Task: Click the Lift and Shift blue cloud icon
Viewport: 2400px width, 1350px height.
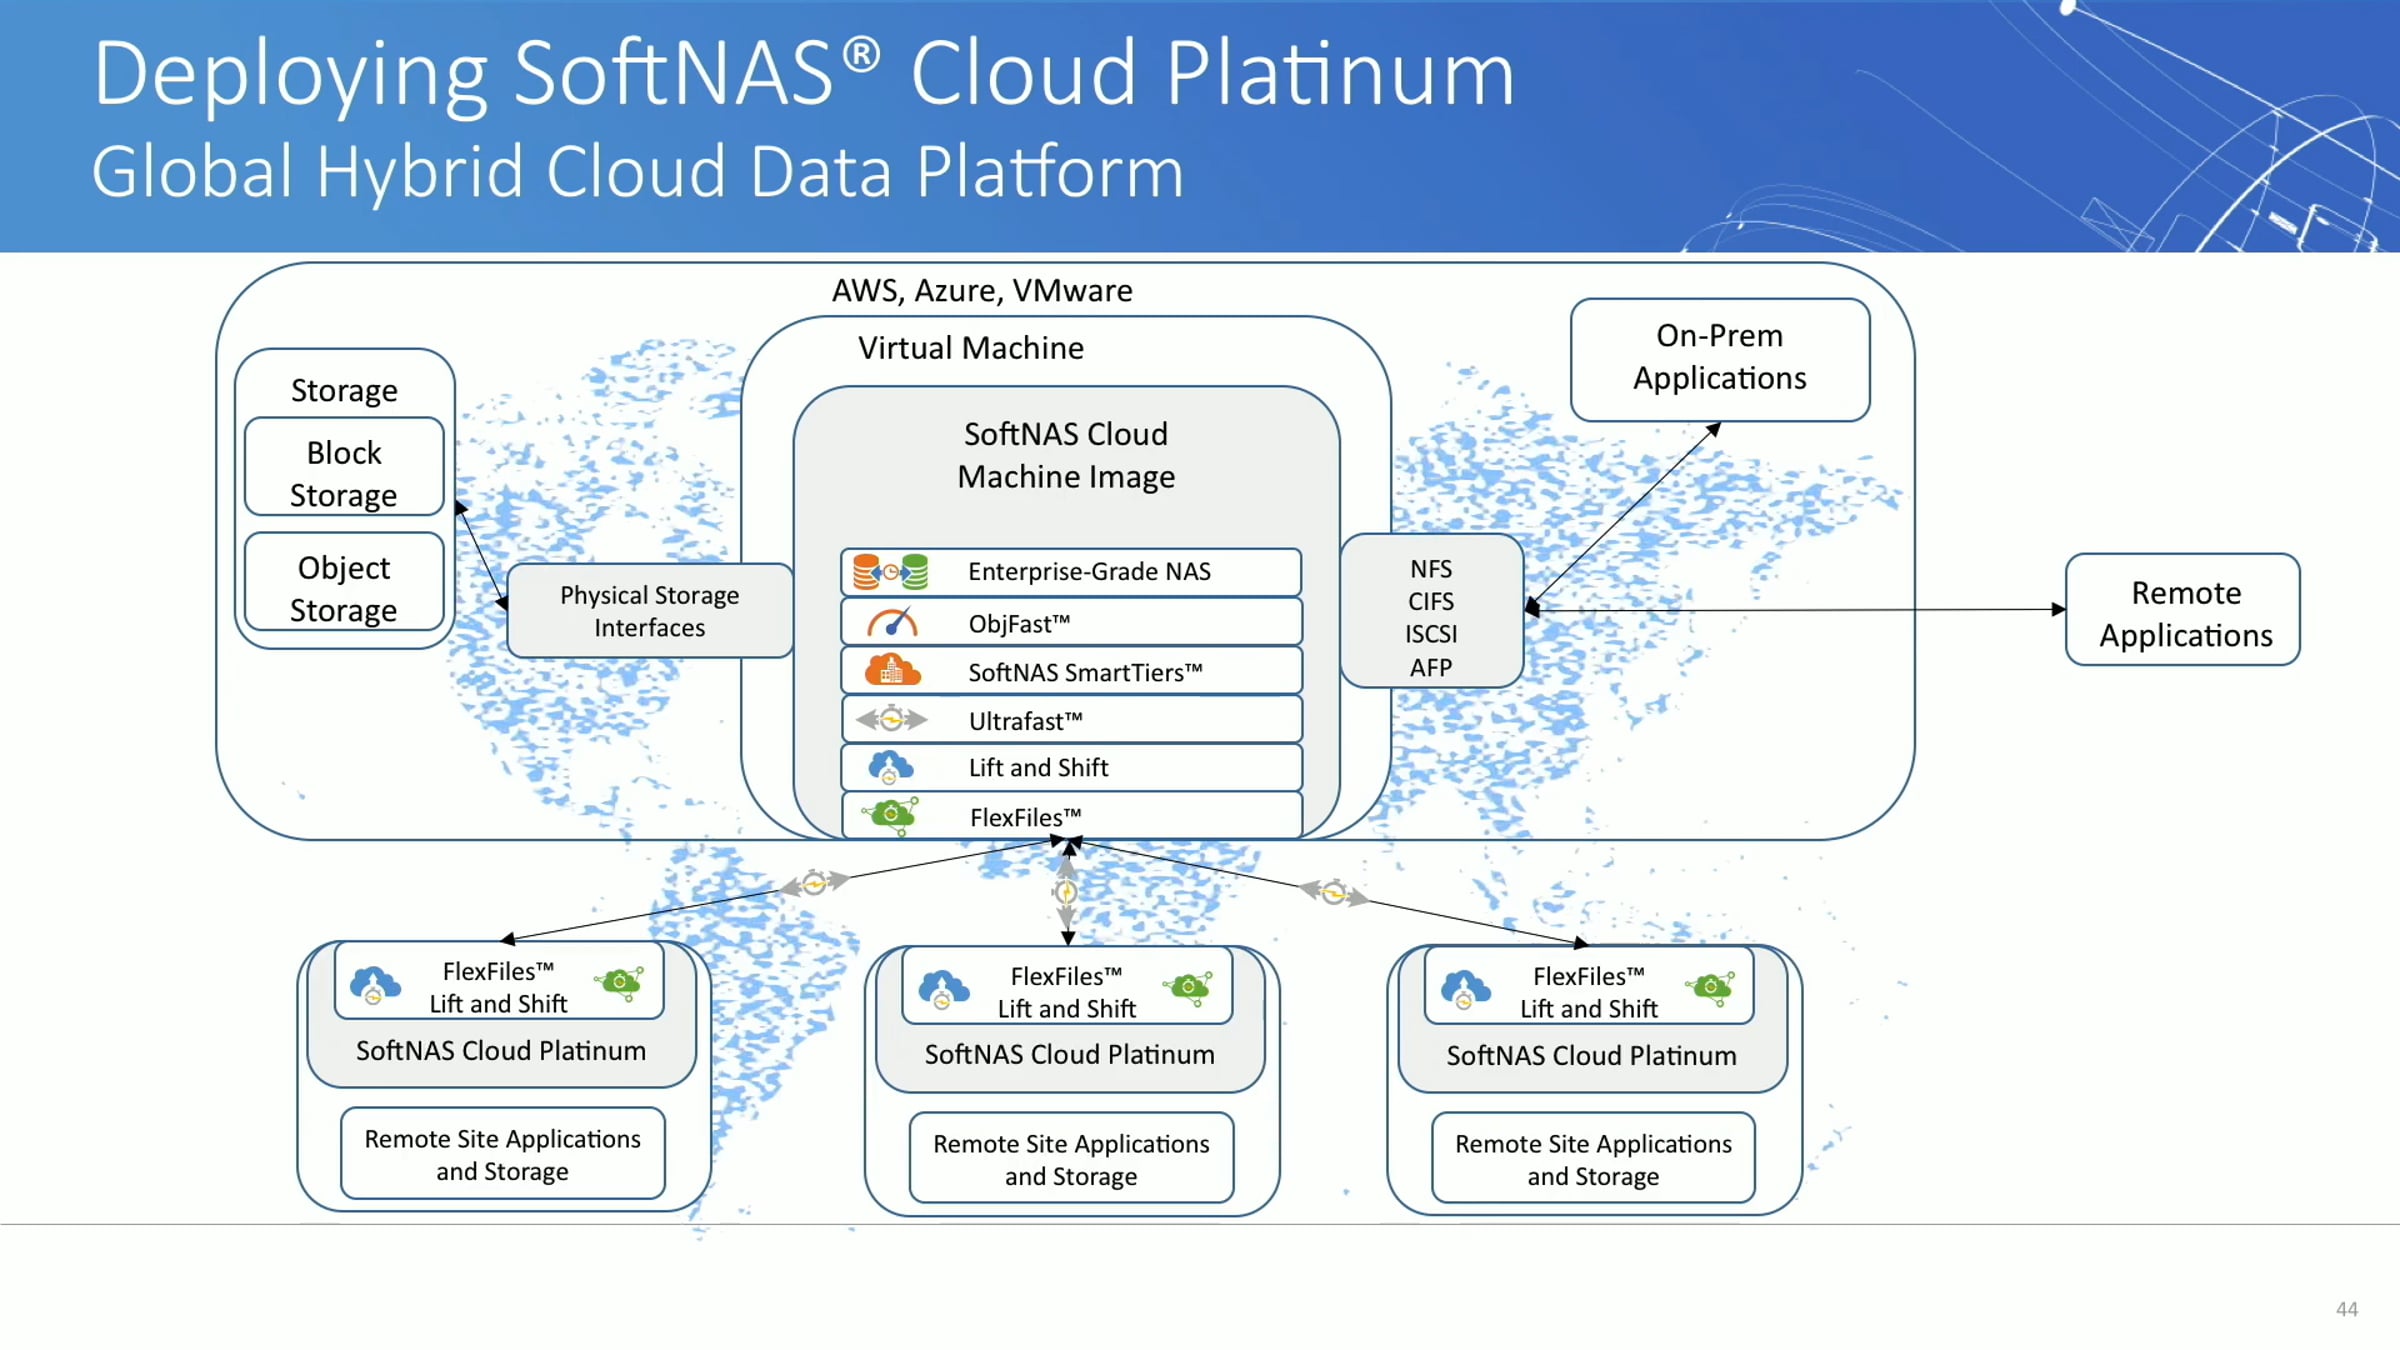Action: [890, 768]
